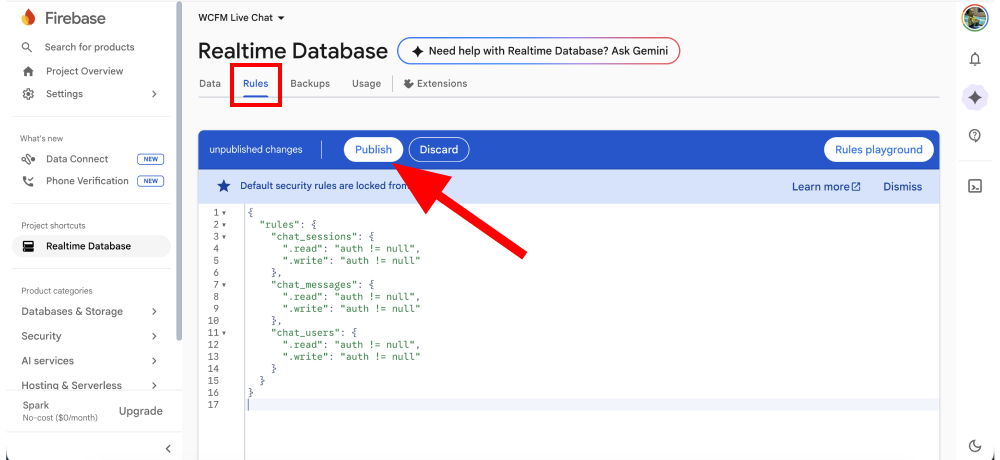Collapse code fold arrow on line 3
The image size is (1000, 460).
point(224,237)
